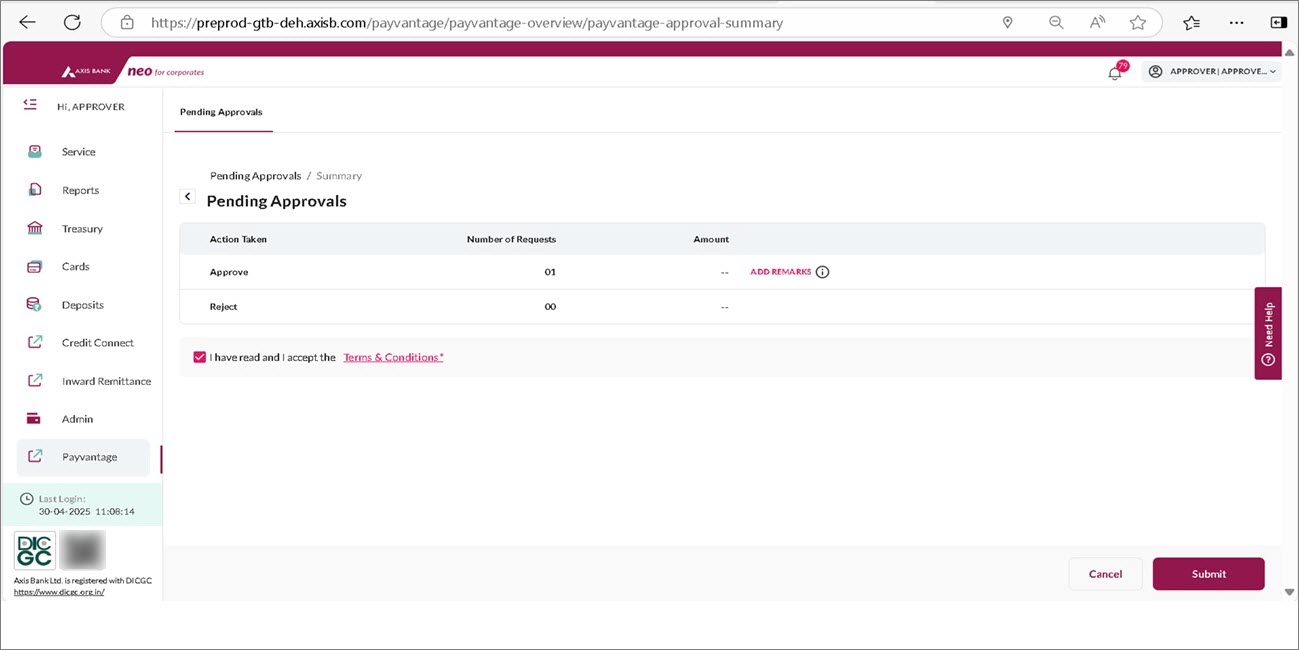This screenshot has height=650, width=1299.
Task: Click the Action Taken column header
Action: pyautogui.click(x=238, y=239)
